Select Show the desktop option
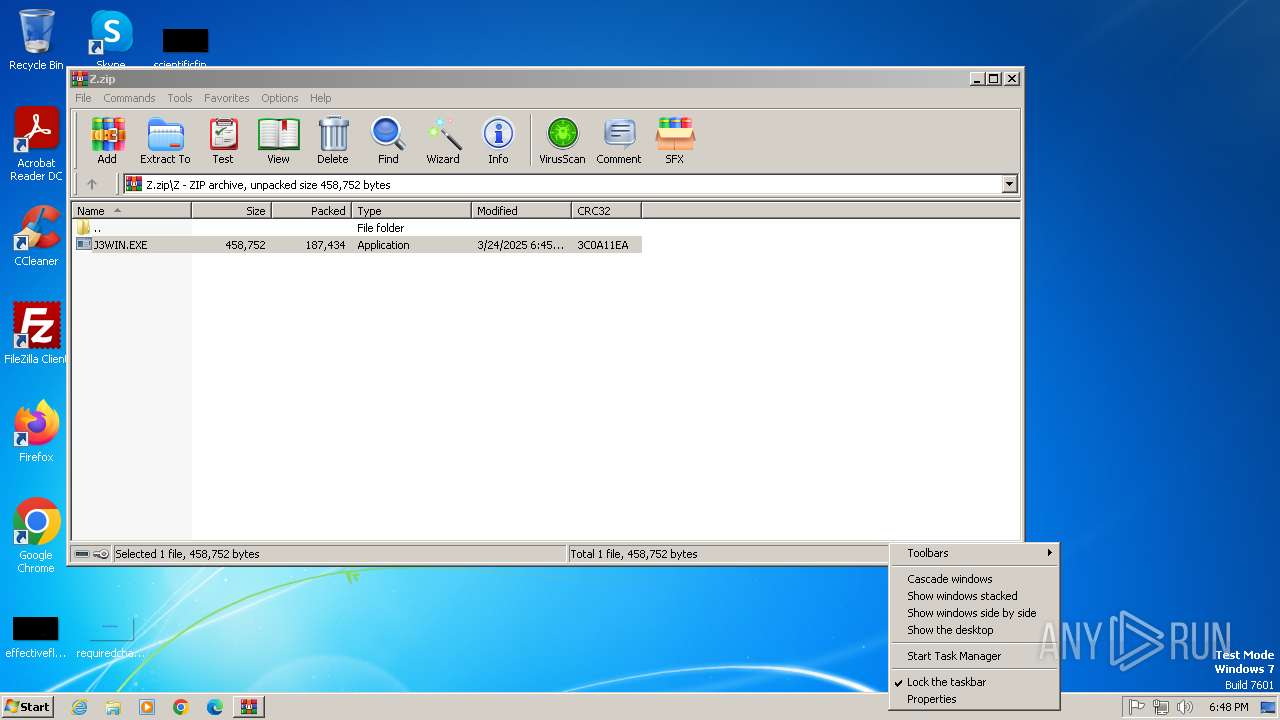This screenshot has height=720, width=1280. (x=974, y=630)
